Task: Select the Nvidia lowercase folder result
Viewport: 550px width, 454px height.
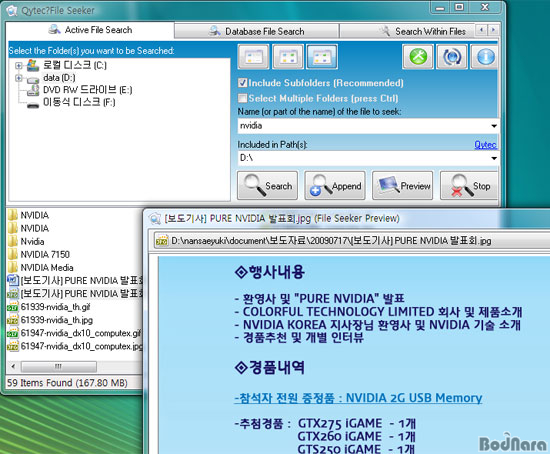Action: coord(32,241)
